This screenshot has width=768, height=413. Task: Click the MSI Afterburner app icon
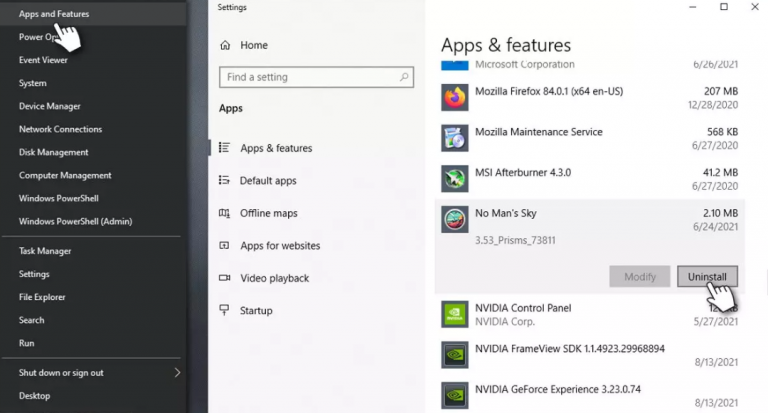pos(455,178)
